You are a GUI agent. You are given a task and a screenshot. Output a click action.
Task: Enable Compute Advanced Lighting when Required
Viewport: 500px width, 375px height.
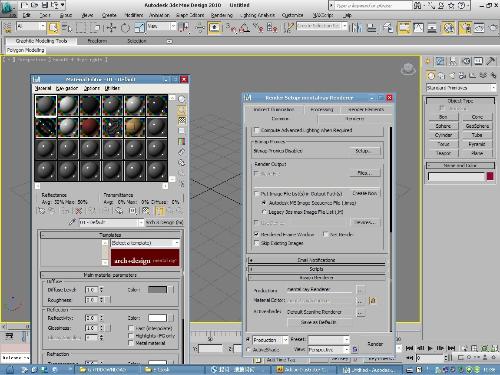point(256,130)
